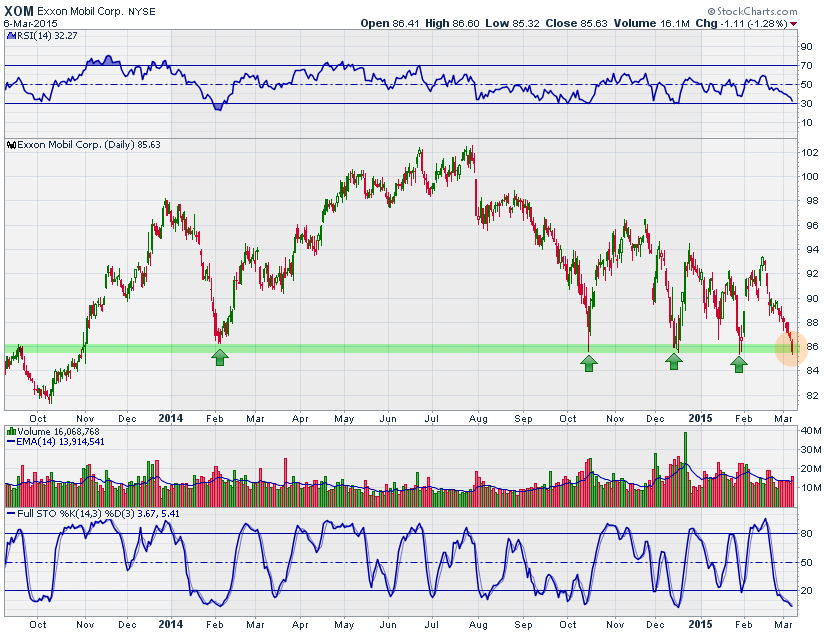
Task: Click the 10M label on the volume axis
Action: click(x=810, y=488)
